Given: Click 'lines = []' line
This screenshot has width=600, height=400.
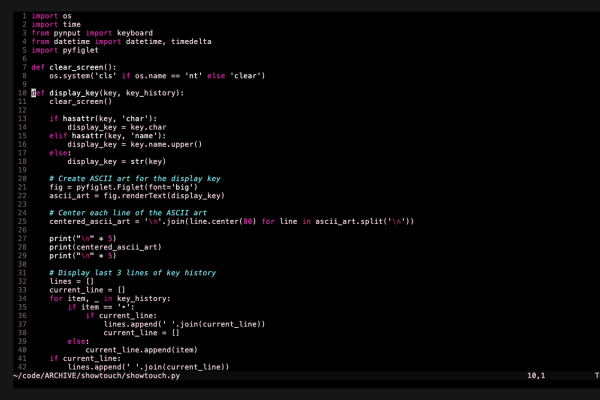Looking at the screenshot, I should (x=72, y=281).
